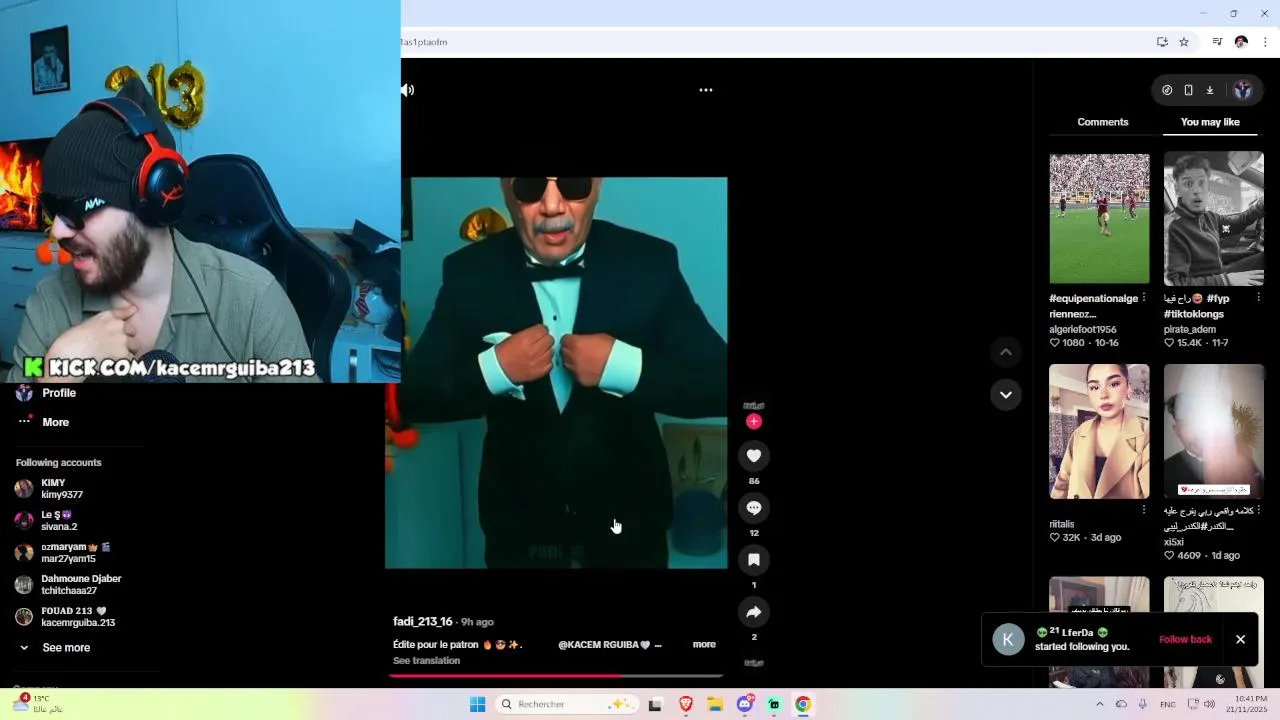This screenshot has height=720, width=1280.
Task: Open options for the xi5xi video card
Action: coord(1258,510)
